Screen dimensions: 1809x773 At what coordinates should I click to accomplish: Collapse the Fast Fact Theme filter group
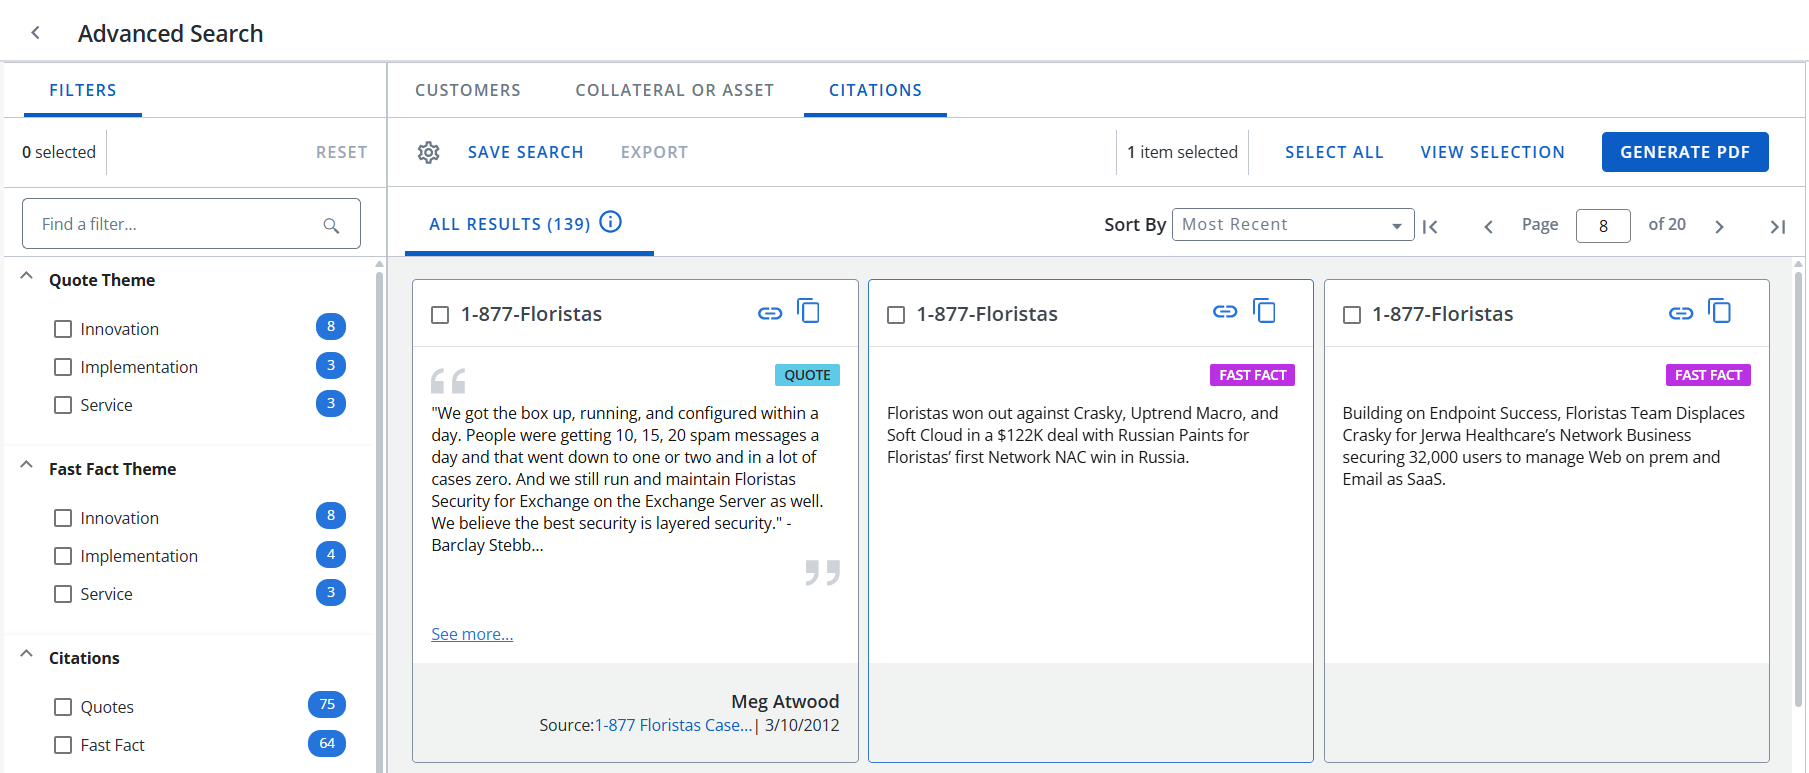pyautogui.click(x=27, y=466)
